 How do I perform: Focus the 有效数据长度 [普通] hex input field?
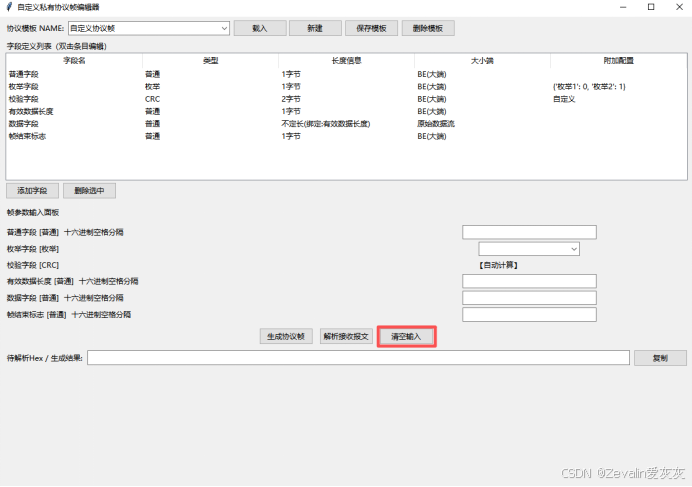[x=529, y=281]
